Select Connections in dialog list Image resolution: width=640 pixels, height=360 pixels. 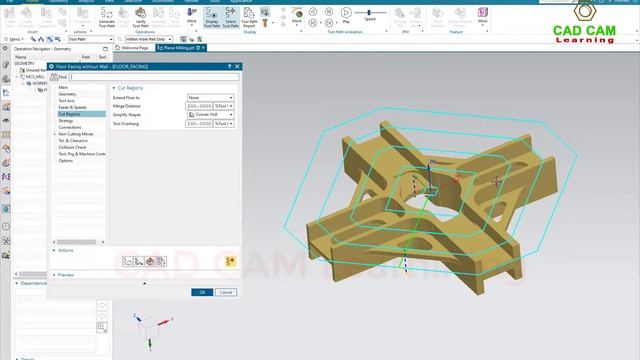70,127
